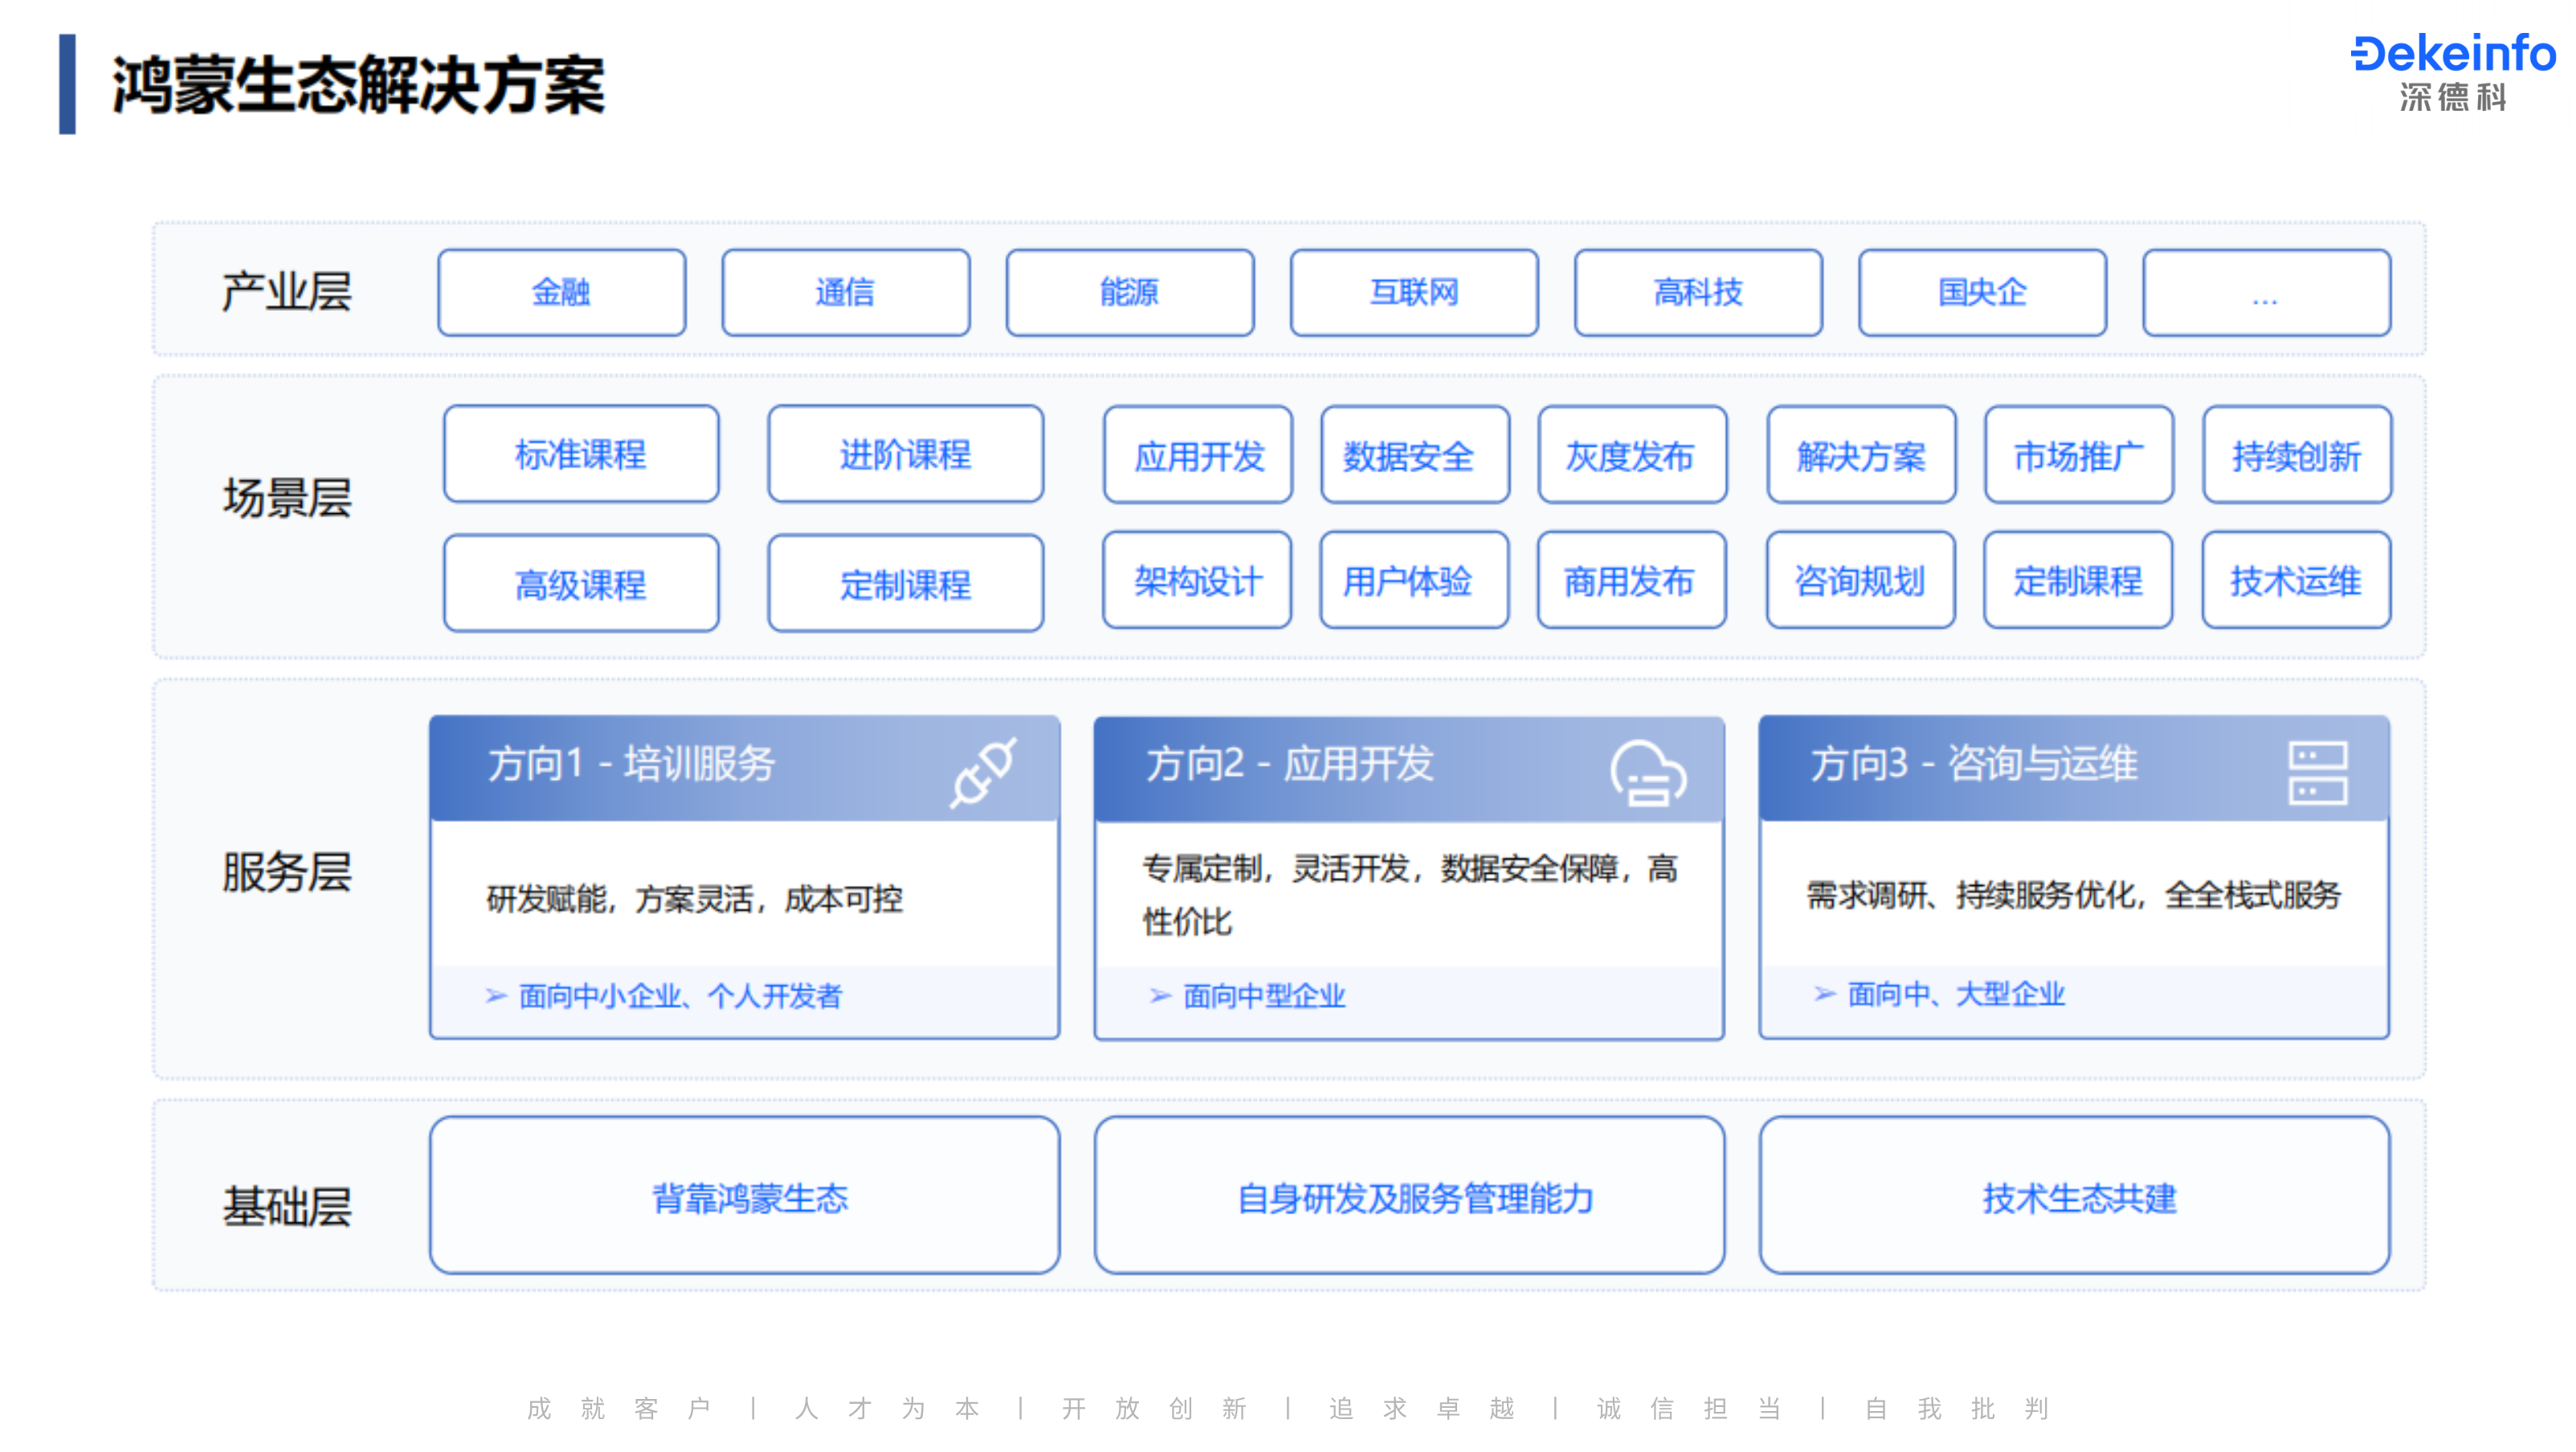
Task: Click 追求卓越 in the footer
Action: coord(1421,1409)
